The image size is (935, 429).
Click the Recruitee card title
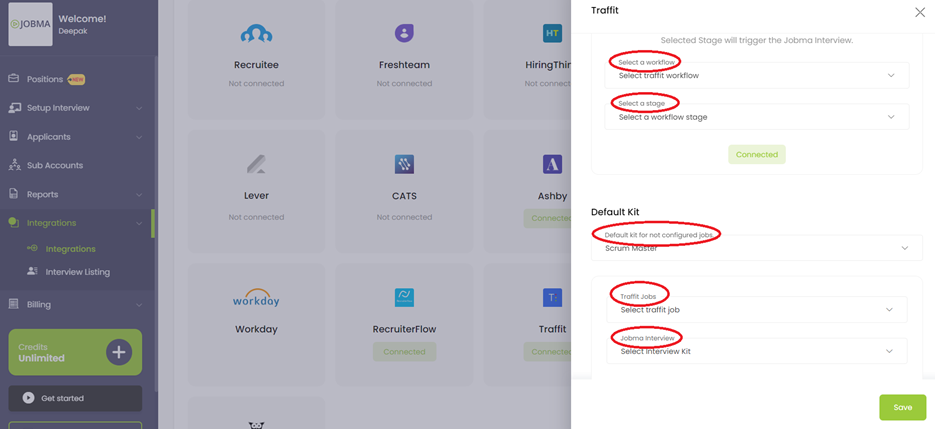point(256,64)
